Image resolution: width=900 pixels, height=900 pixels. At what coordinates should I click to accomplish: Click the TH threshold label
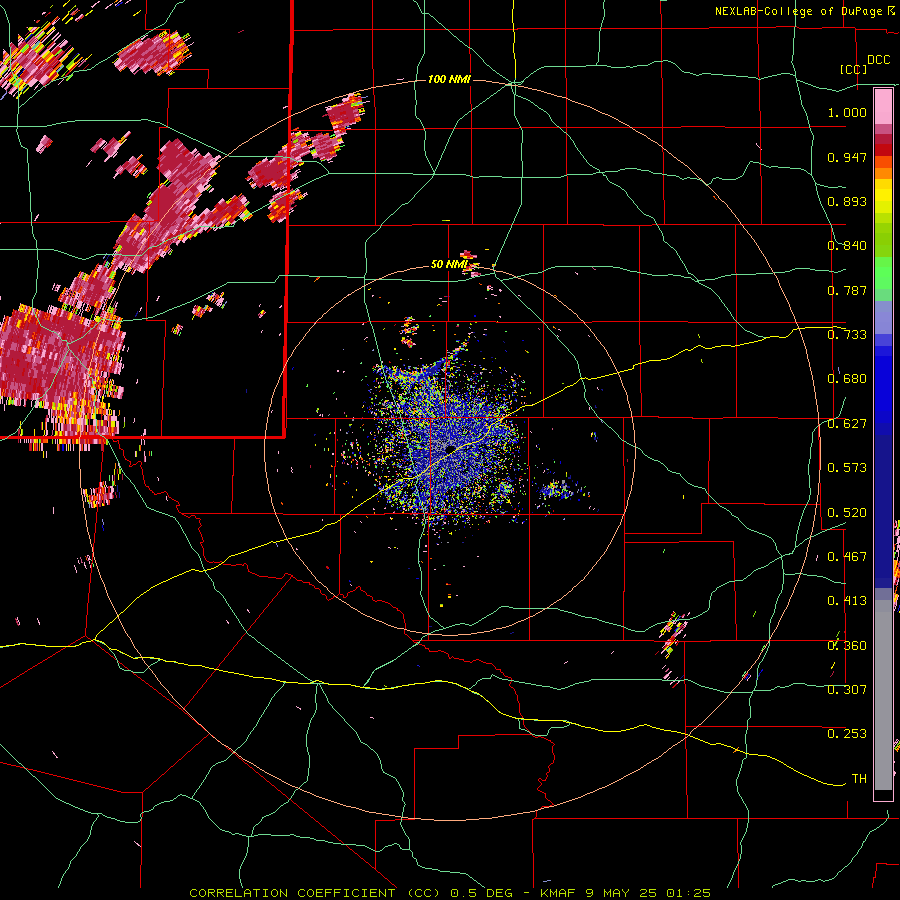859,779
